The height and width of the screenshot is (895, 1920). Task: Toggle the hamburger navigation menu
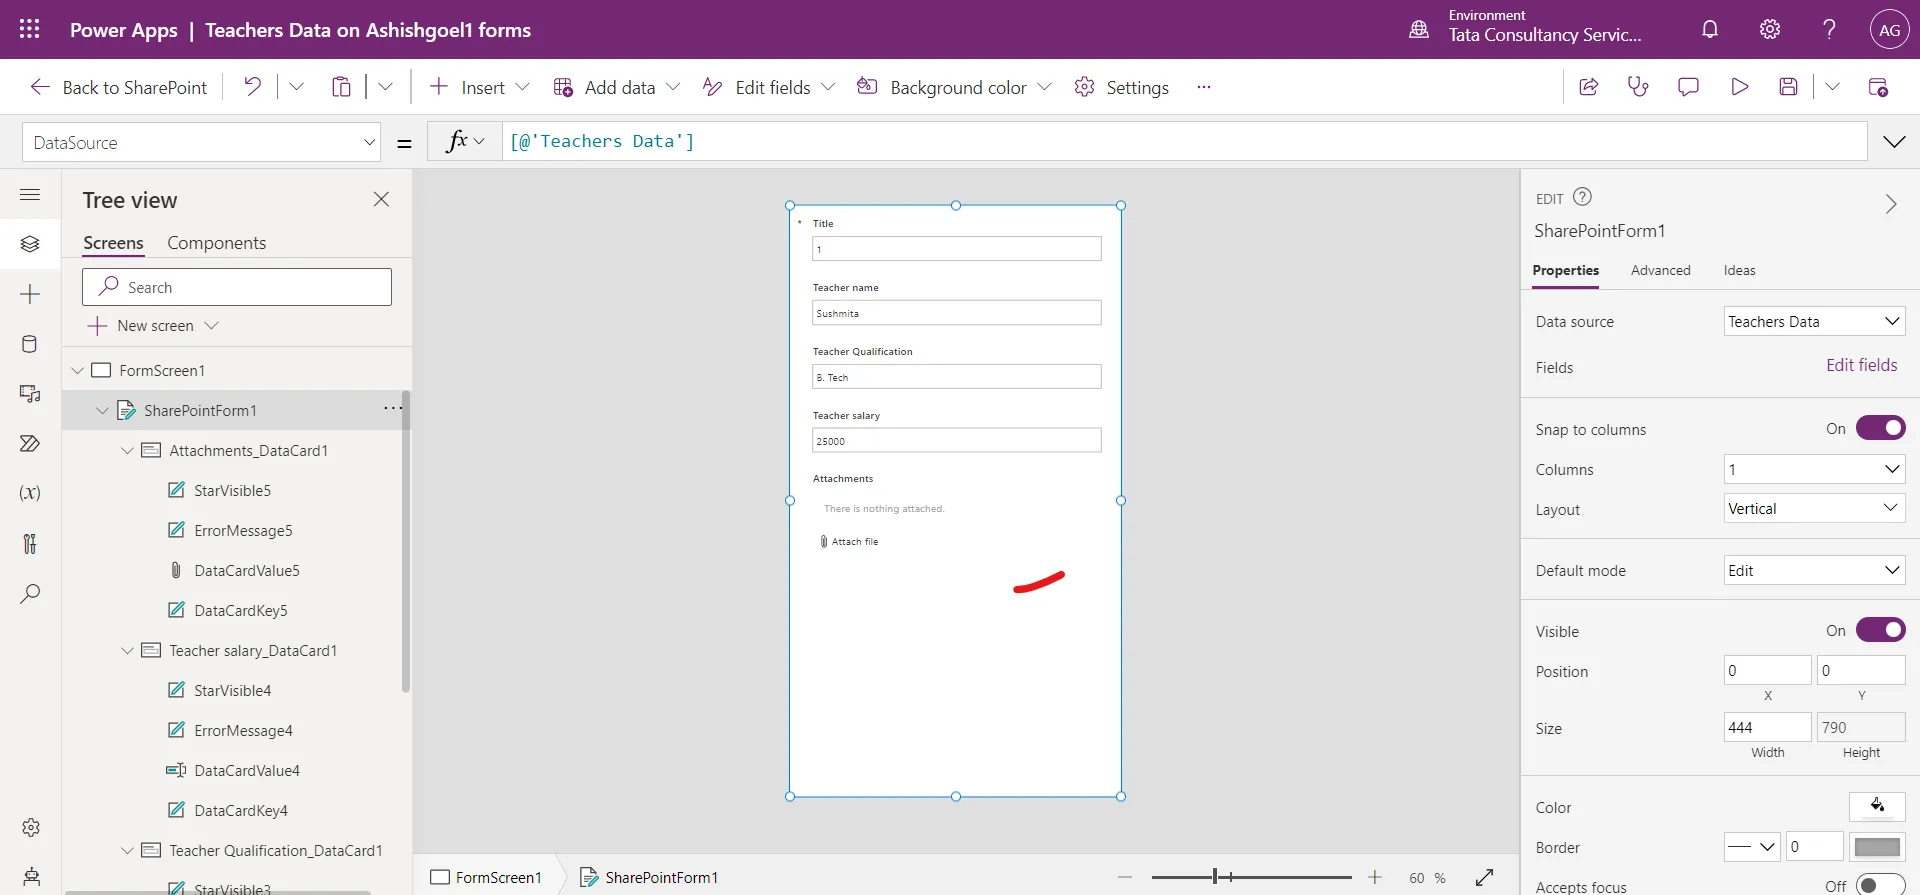(30, 194)
